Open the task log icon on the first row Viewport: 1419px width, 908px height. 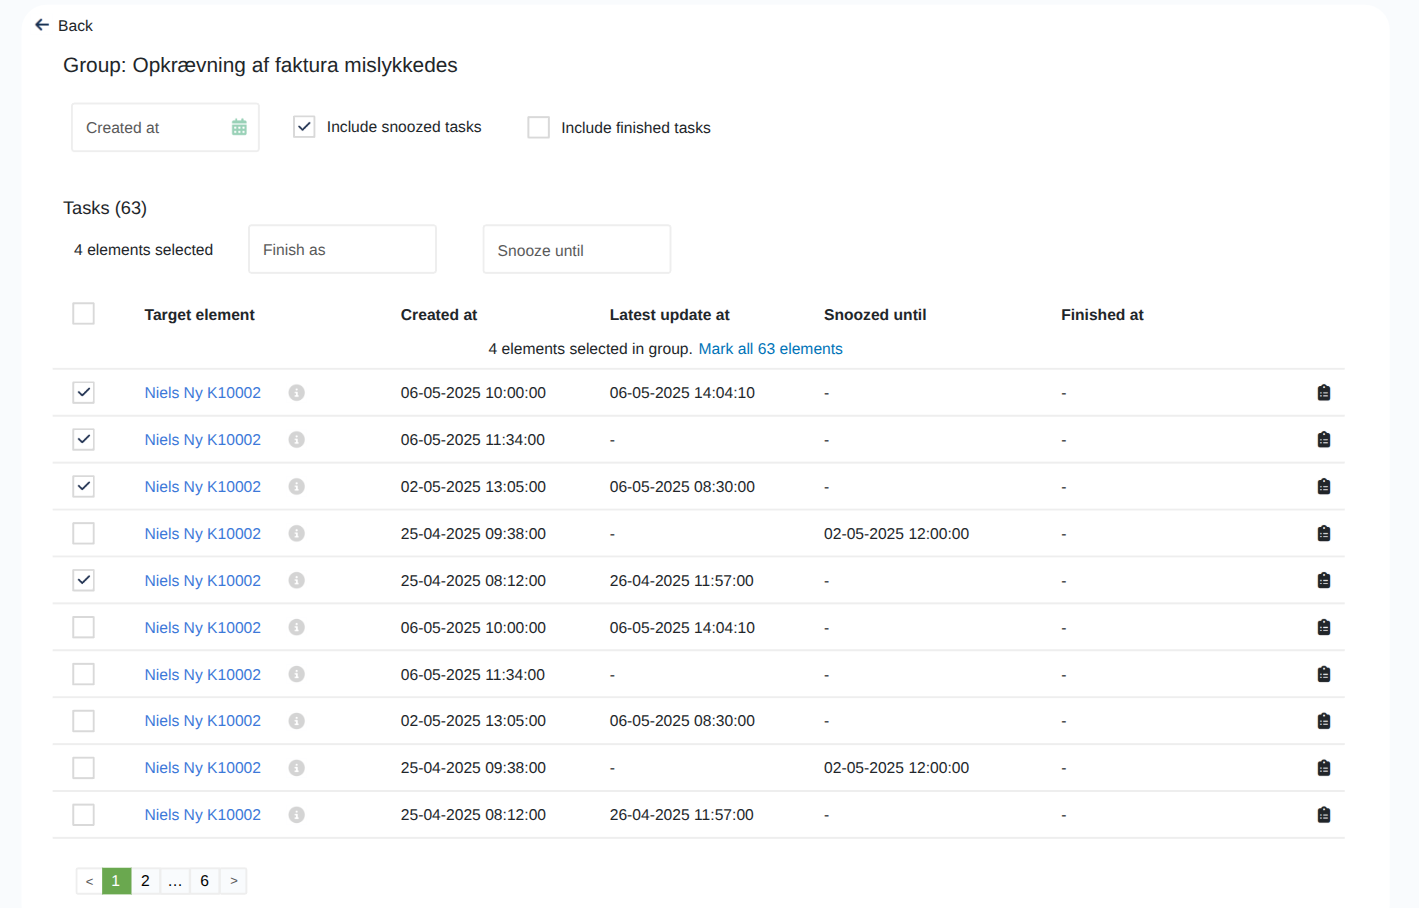click(x=1324, y=392)
